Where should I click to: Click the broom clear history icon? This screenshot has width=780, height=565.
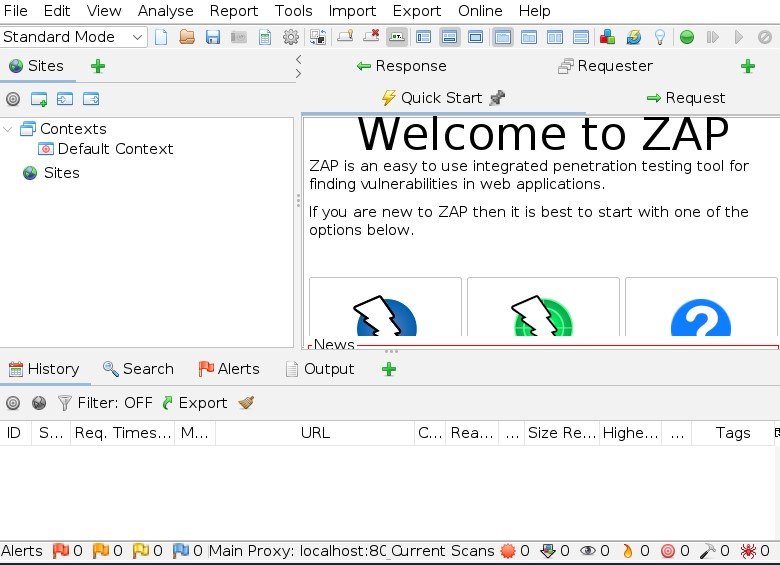(x=246, y=403)
